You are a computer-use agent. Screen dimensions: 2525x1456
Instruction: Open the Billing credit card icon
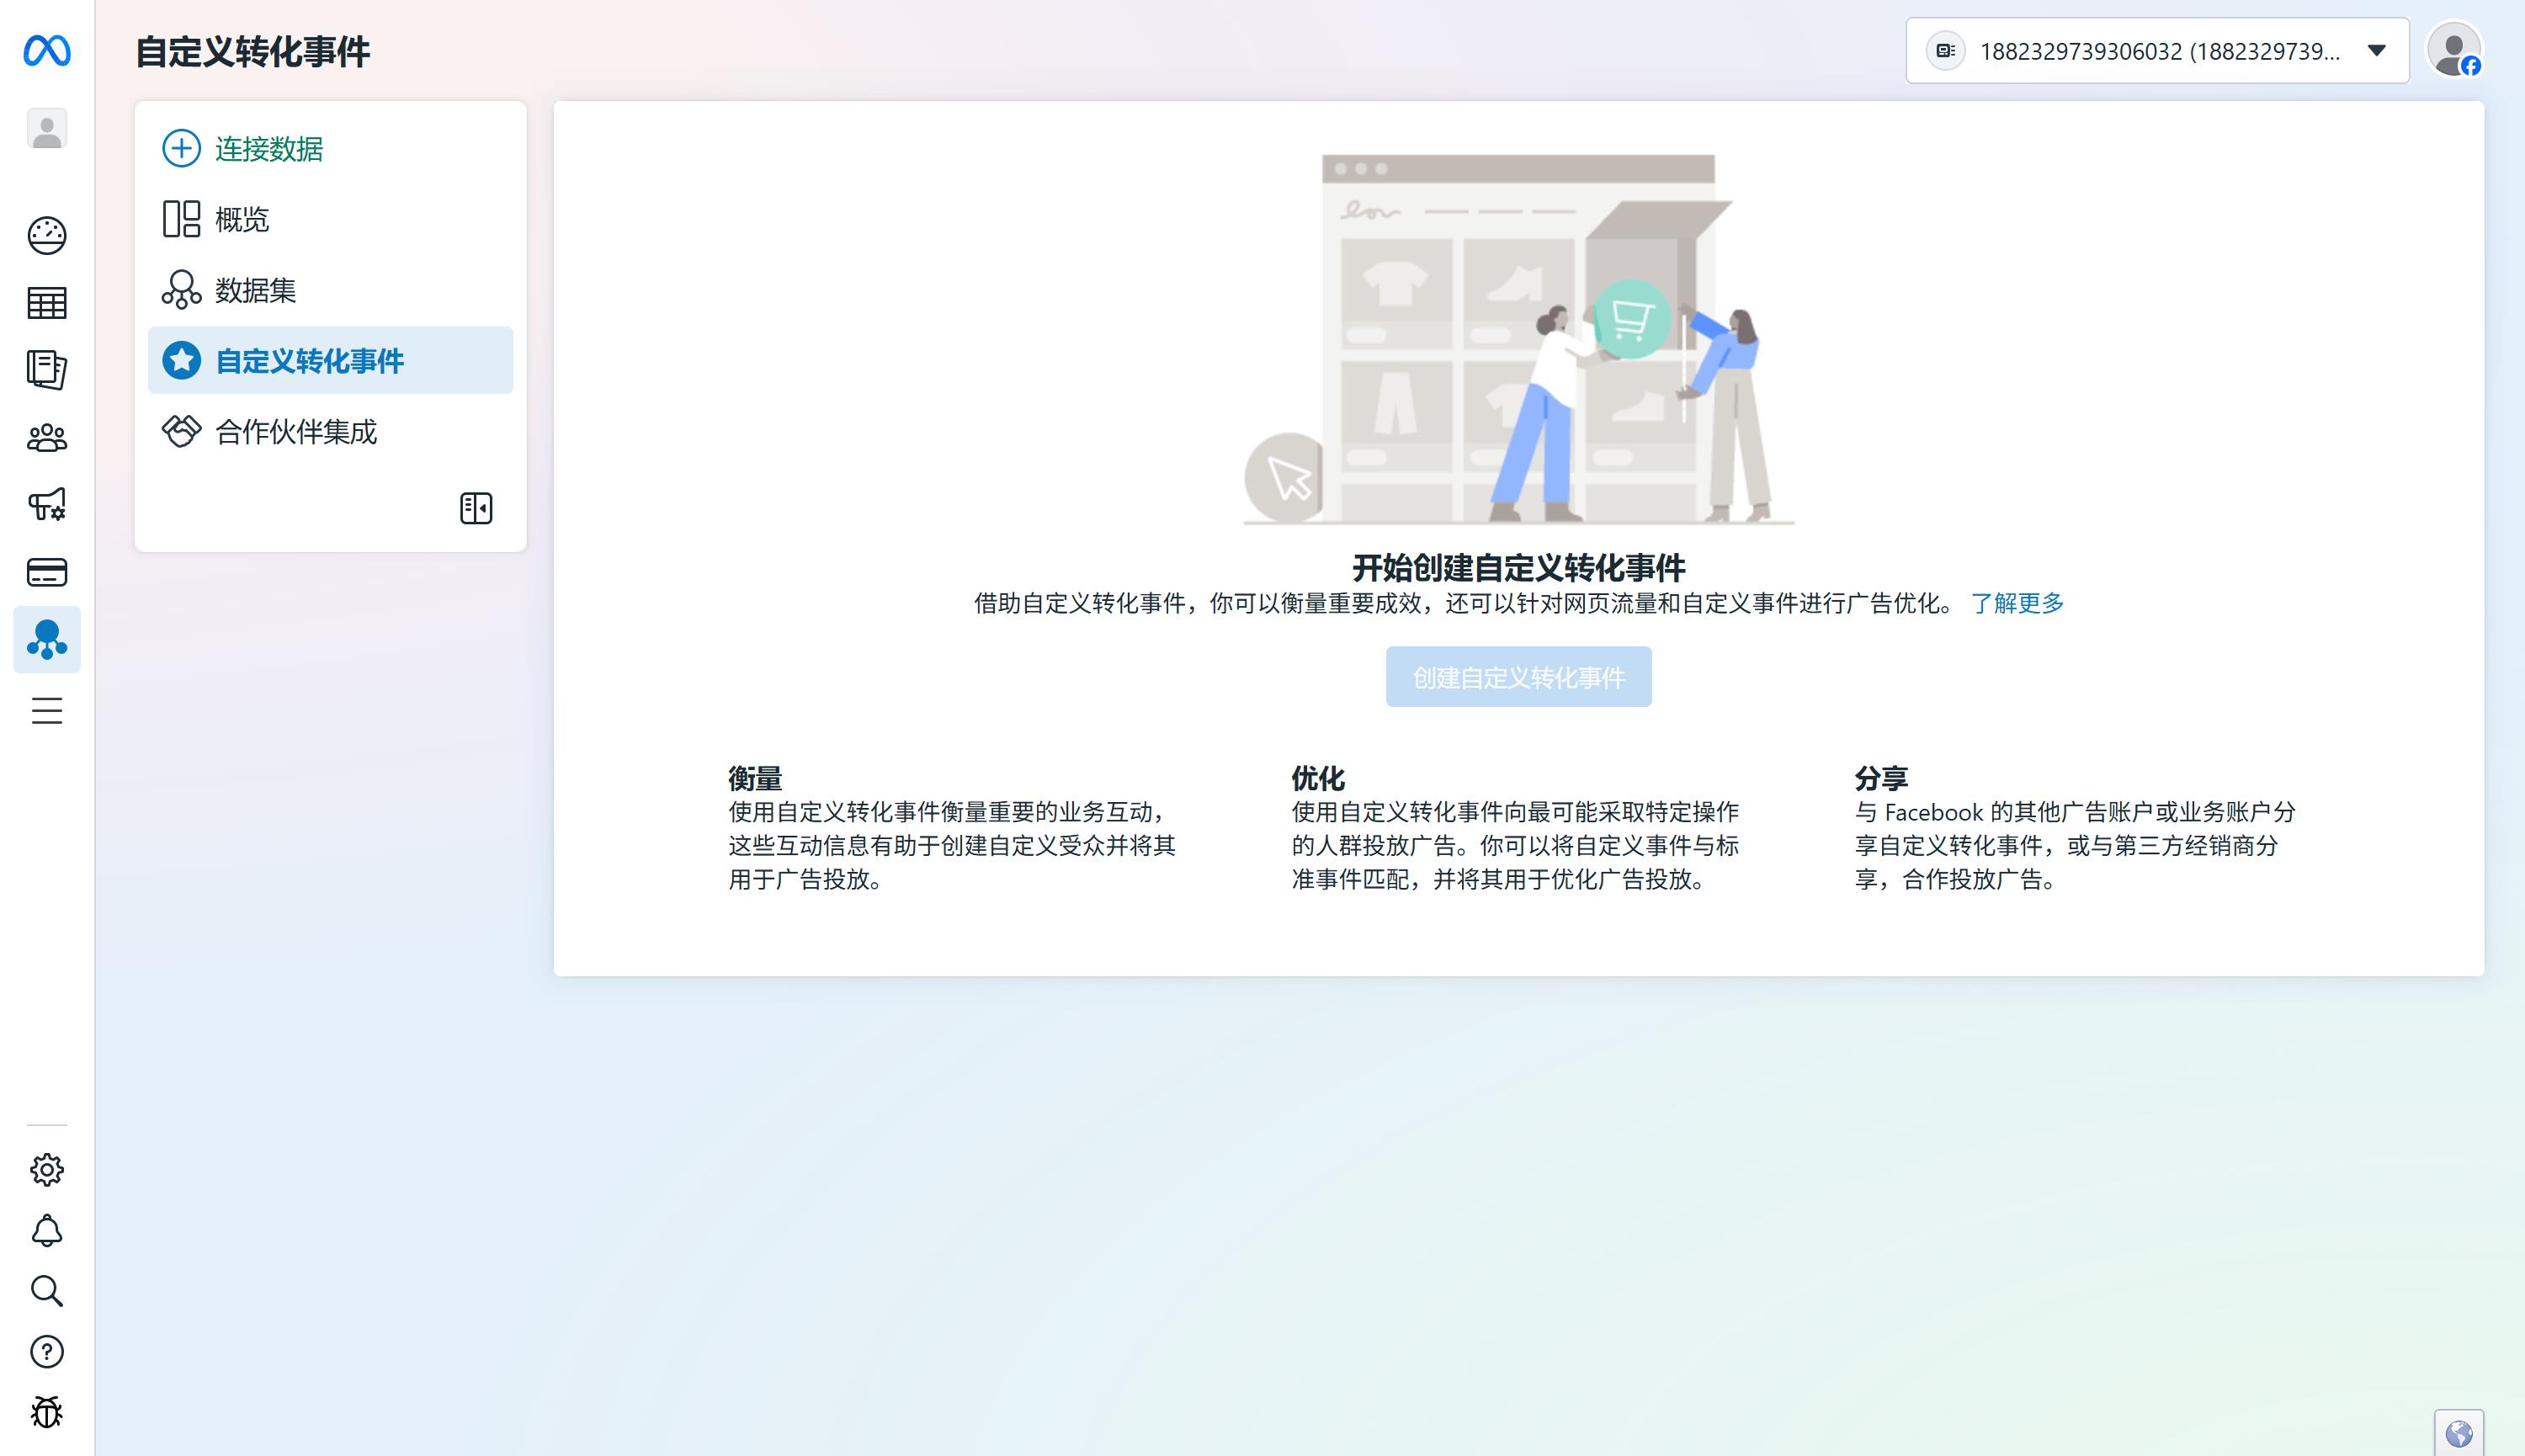coord(47,572)
